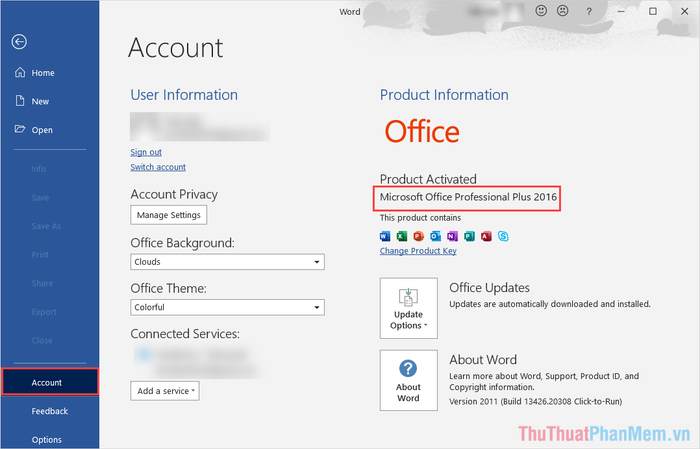Click the Office Theme label

point(168,288)
